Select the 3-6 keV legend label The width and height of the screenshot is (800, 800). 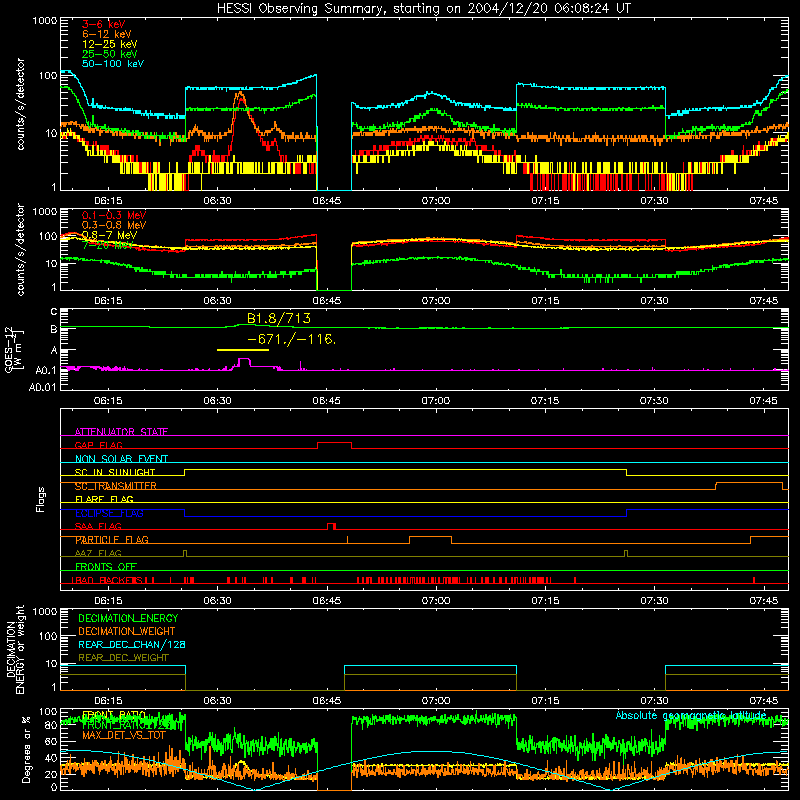pyautogui.click(x=104, y=24)
